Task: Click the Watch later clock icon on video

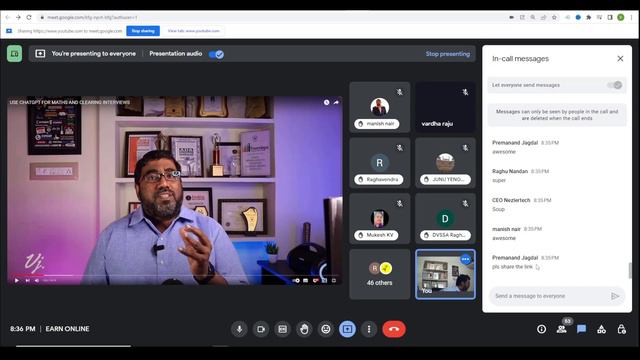Action: point(327,102)
